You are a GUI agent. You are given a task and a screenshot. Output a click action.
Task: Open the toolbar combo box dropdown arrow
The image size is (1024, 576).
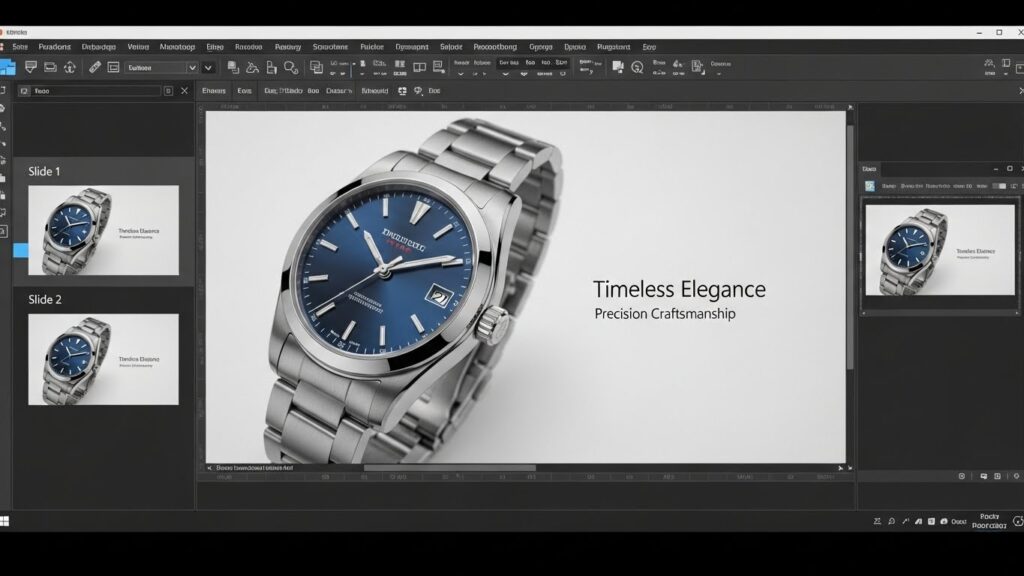(190, 67)
